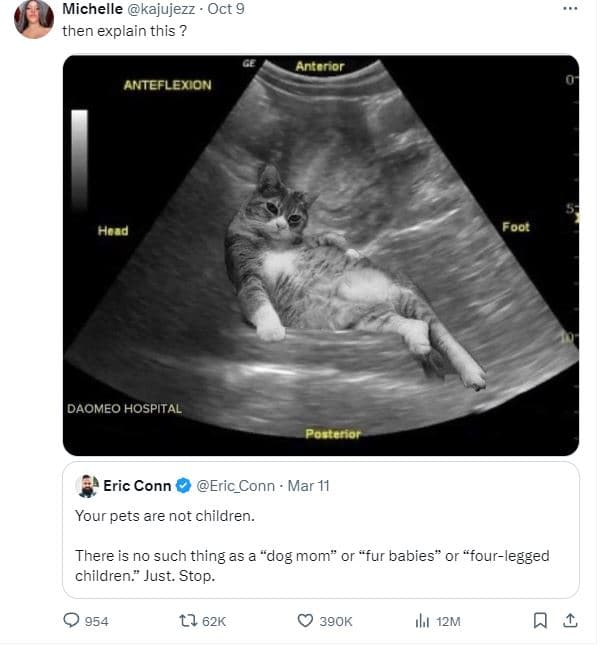Click the Mar 11 date on quoted tweet

point(308,487)
